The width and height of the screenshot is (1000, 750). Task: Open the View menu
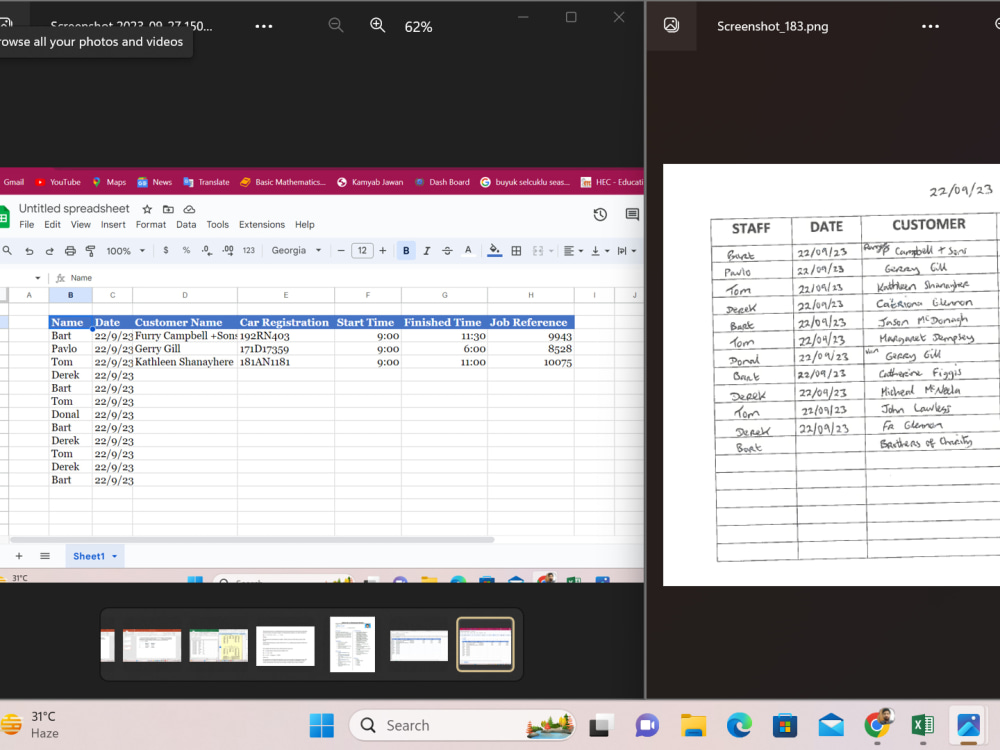(x=80, y=224)
